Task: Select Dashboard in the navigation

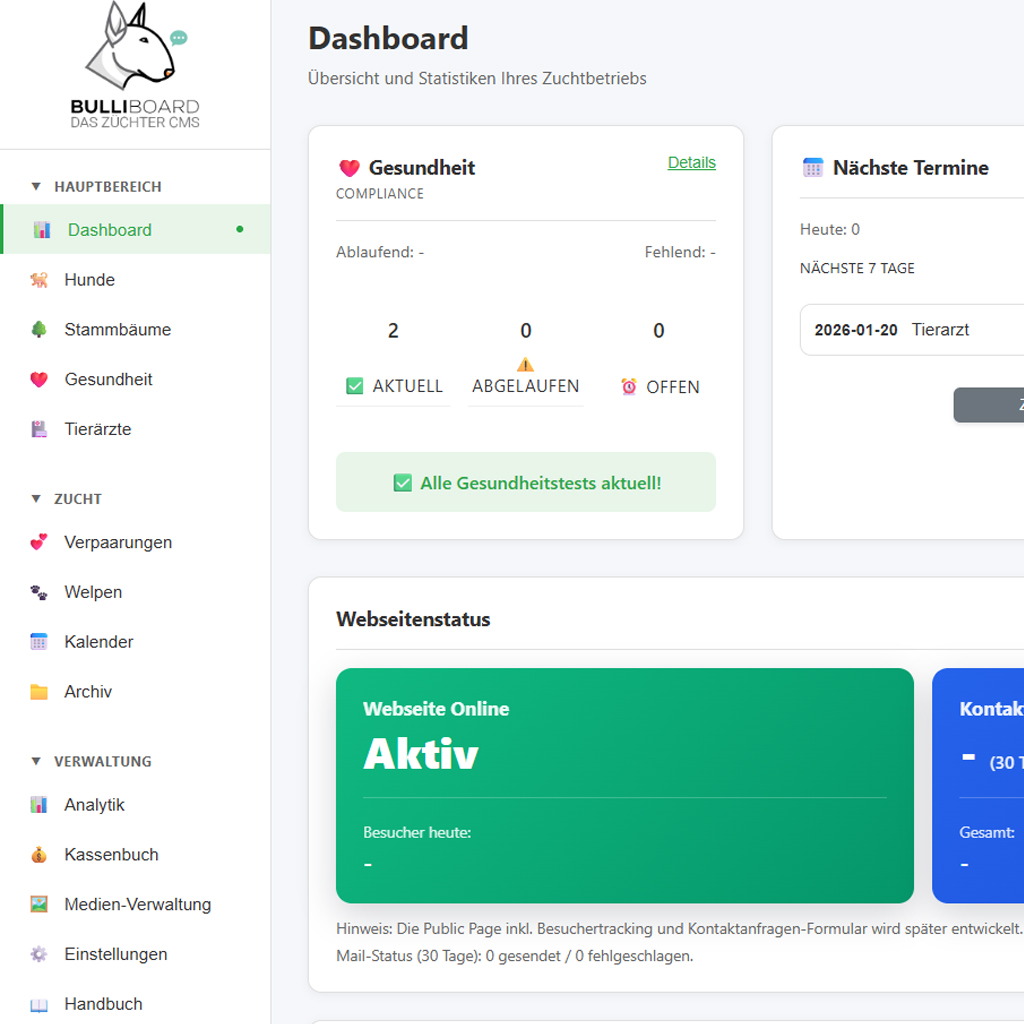Action: 110,229
